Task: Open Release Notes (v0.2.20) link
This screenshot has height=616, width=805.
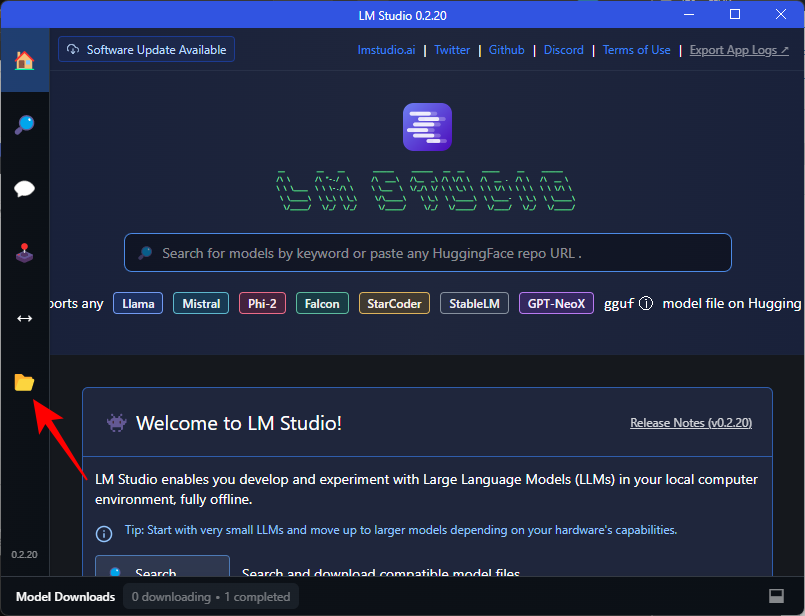Action: 691,422
